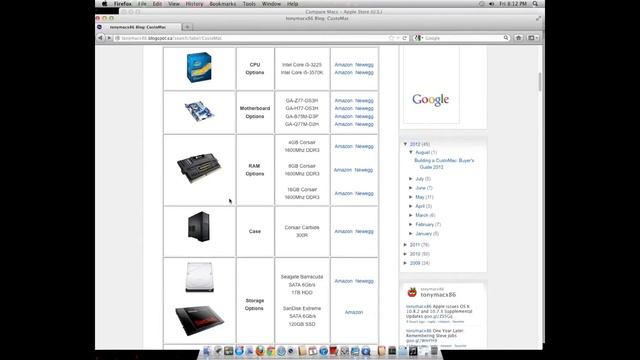640x360 pixels.
Task: Click the Google advertisement box
Action: (x=431, y=85)
